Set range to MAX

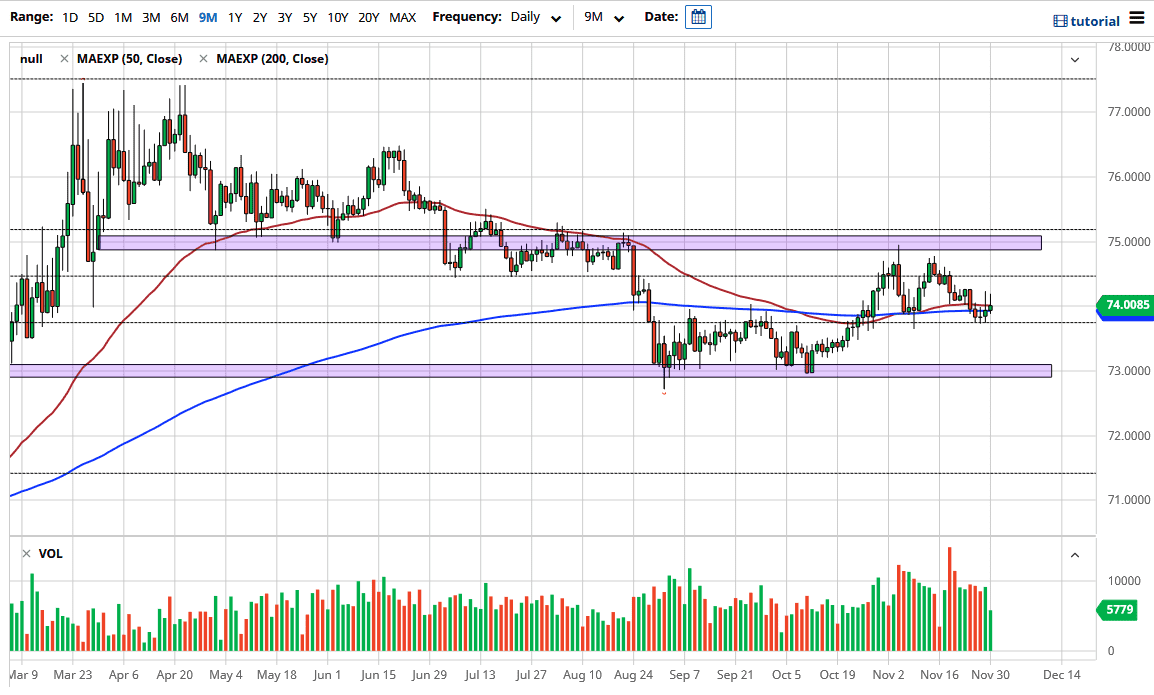pyautogui.click(x=403, y=17)
